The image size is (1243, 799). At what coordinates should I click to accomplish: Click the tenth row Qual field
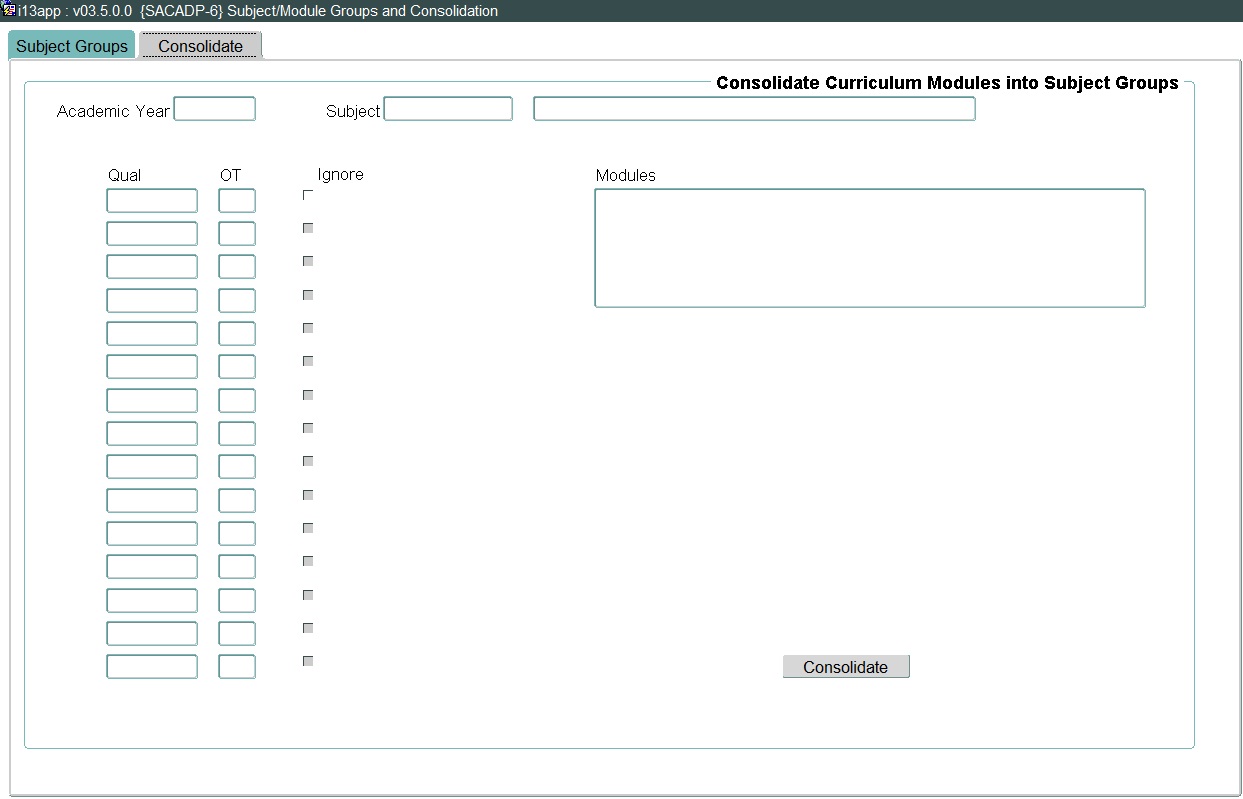pos(152,501)
